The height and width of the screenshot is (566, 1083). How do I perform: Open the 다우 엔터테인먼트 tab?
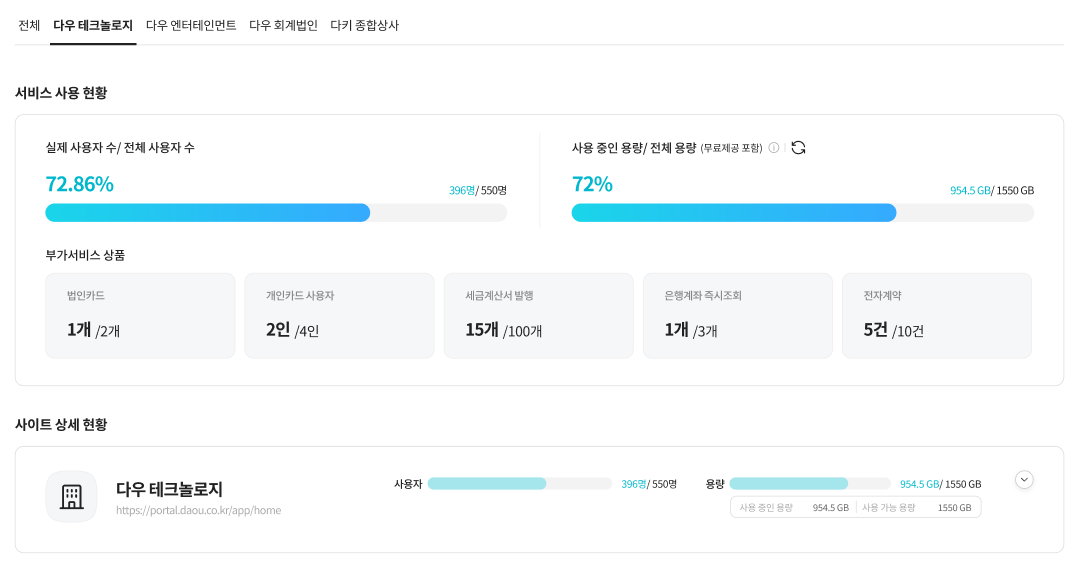pyautogui.click(x=191, y=25)
